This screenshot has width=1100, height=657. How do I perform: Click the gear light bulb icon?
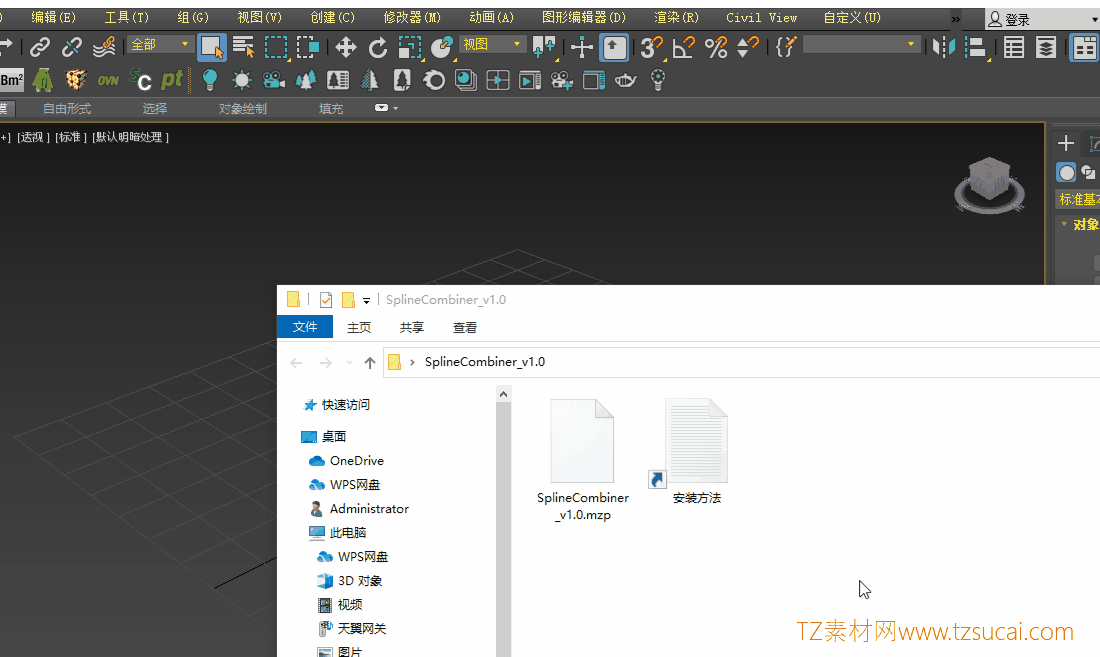pos(657,80)
